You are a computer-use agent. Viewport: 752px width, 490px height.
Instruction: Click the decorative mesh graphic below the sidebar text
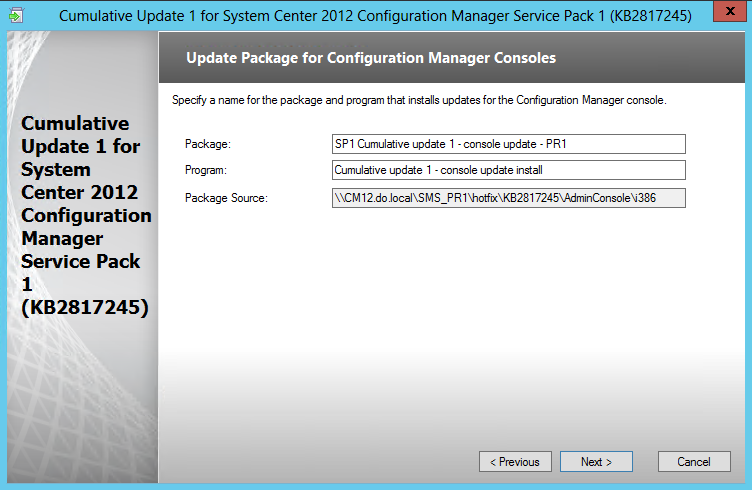82,403
